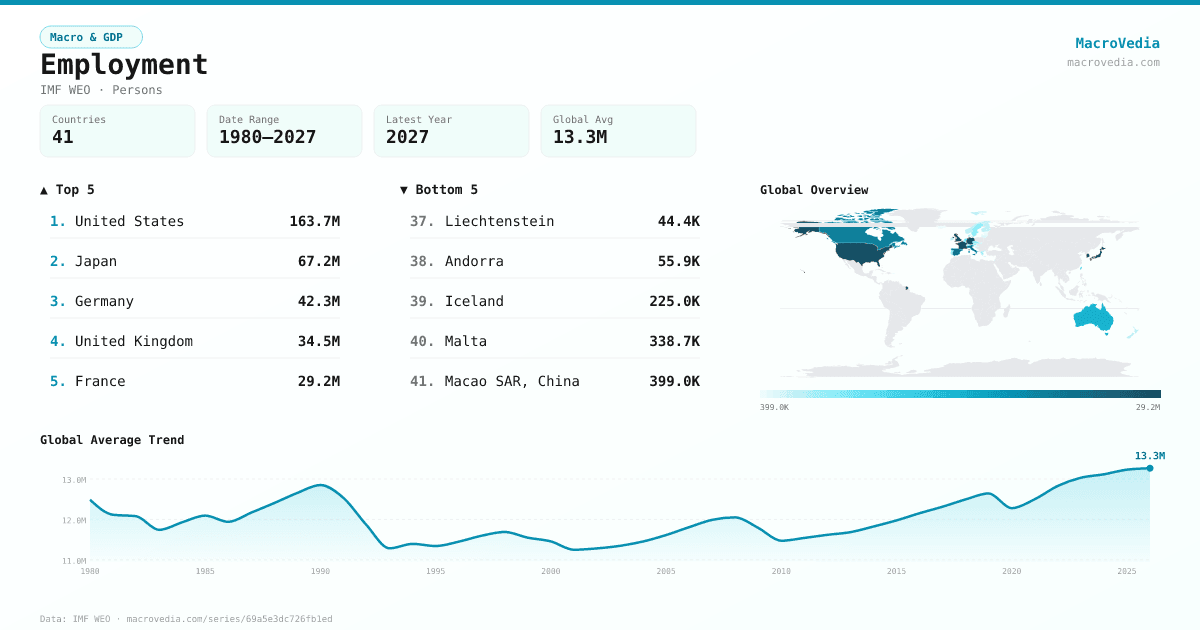Click the 13.3M label above trend endpoint

(1149, 456)
